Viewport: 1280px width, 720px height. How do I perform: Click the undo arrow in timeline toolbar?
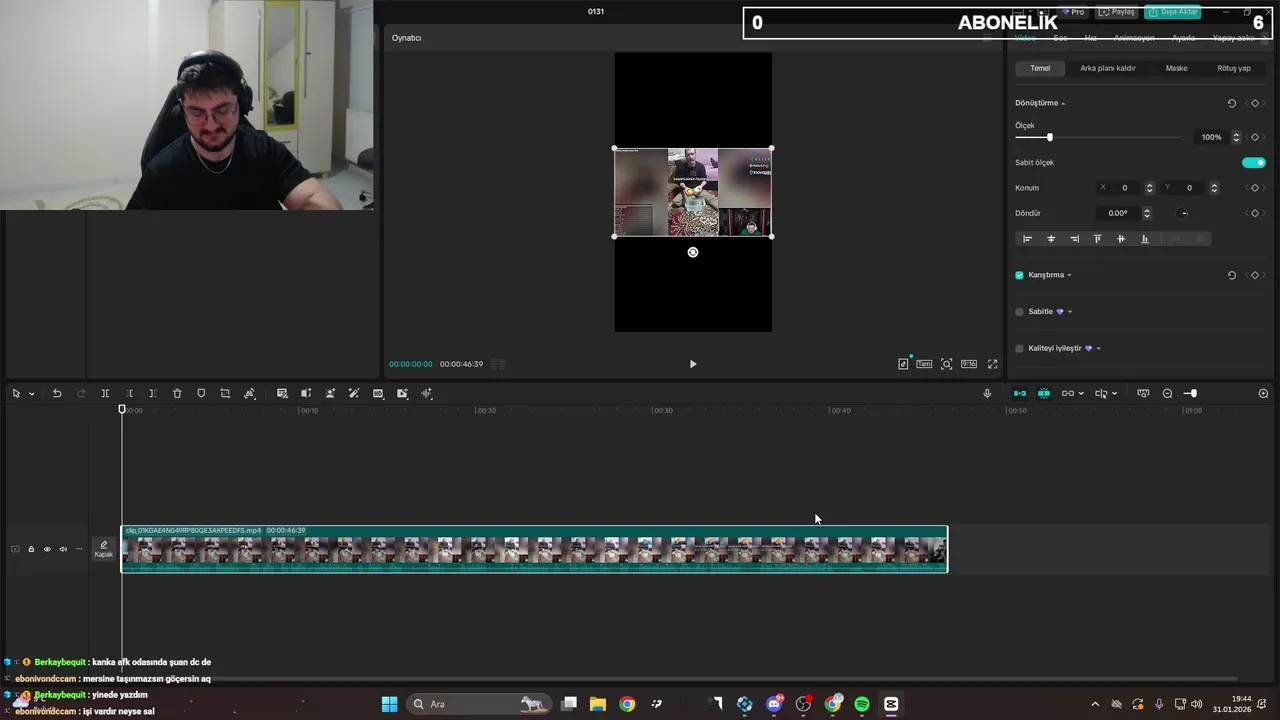point(57,394)
